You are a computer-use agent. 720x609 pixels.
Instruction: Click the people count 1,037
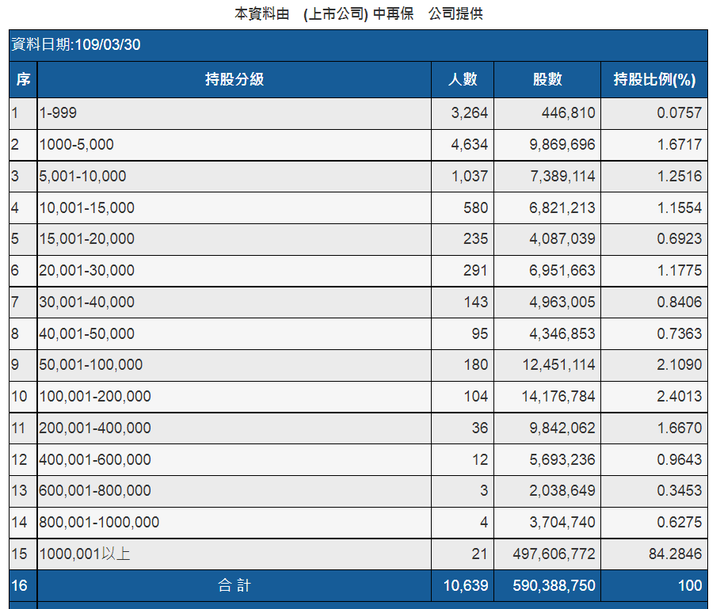click(469, 176)
